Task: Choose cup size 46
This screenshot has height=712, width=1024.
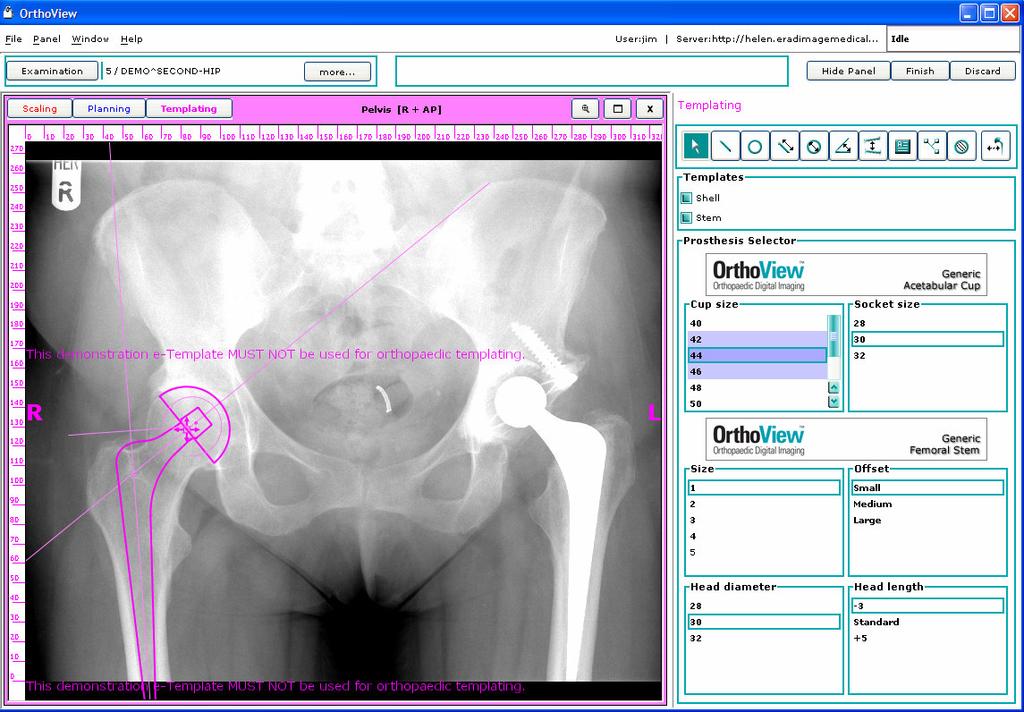Action: 758,372
